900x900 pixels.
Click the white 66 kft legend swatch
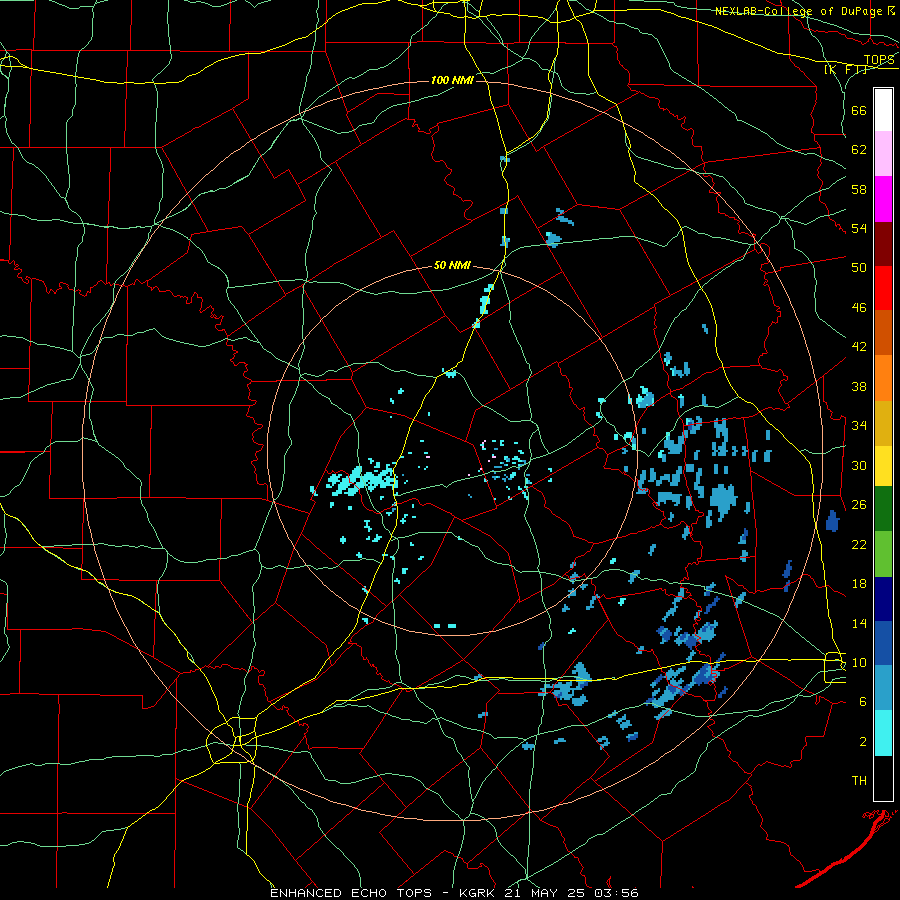883,110
